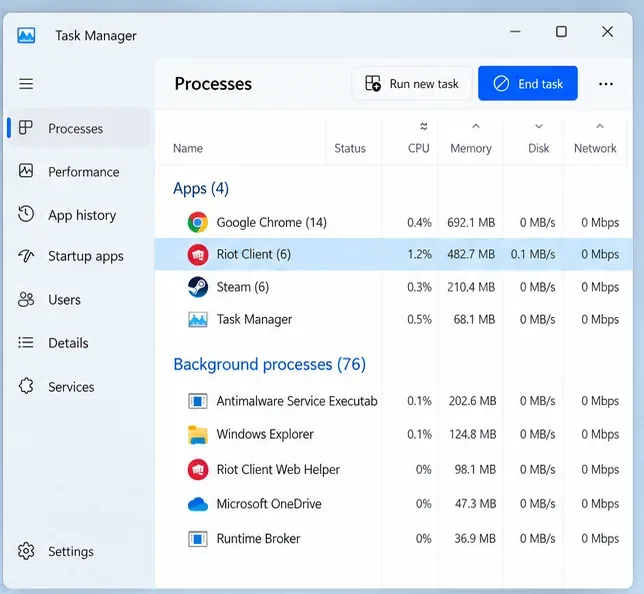Select the Apps (4) group header
Viewport: 644px width, 594px height.
pos(201,189)
